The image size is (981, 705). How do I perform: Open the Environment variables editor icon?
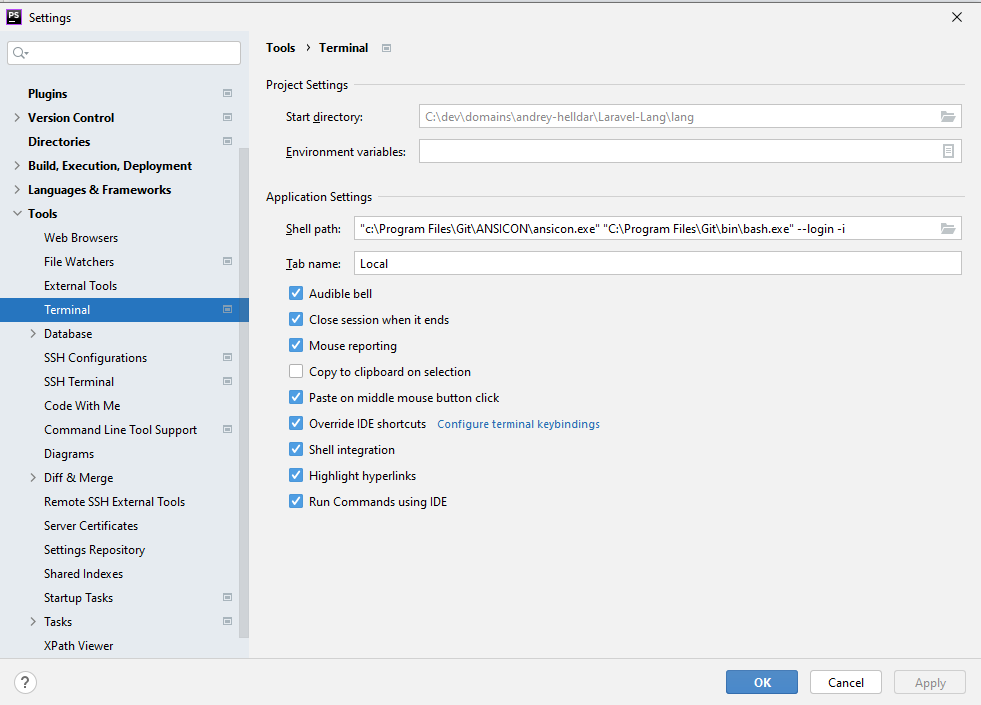949,150
